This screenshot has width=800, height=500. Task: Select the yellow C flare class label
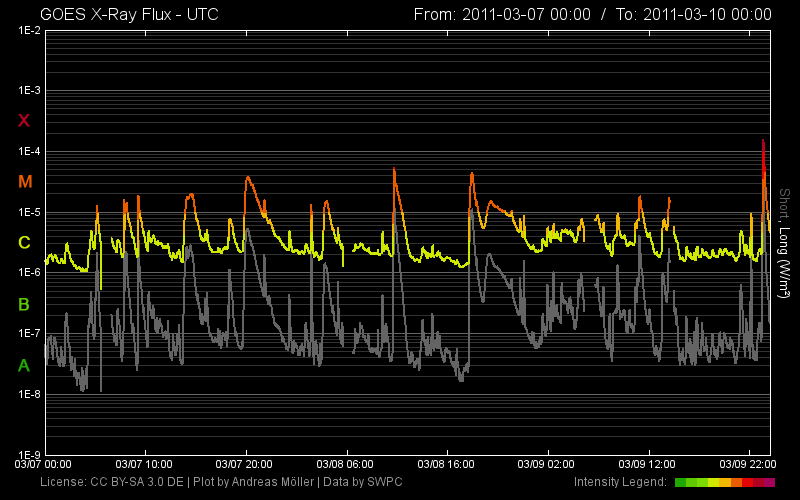25,243
